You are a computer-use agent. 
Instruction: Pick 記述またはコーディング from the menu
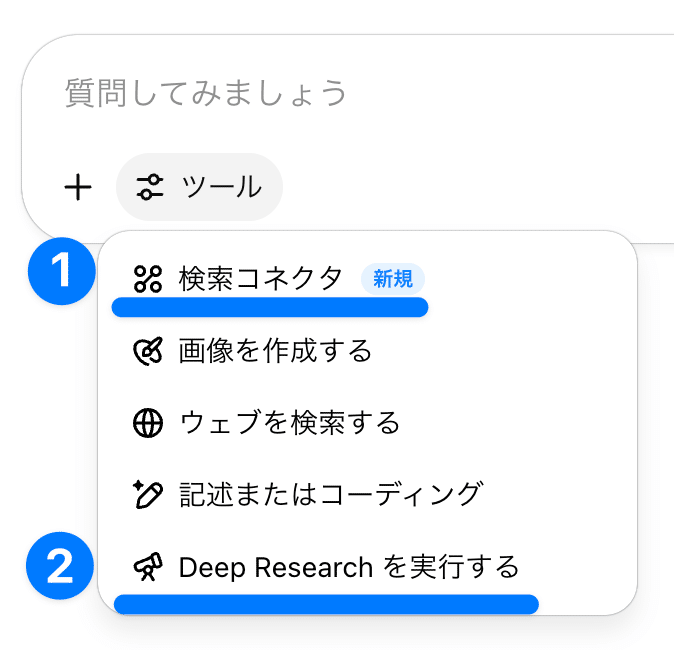(x=330, y=494)
